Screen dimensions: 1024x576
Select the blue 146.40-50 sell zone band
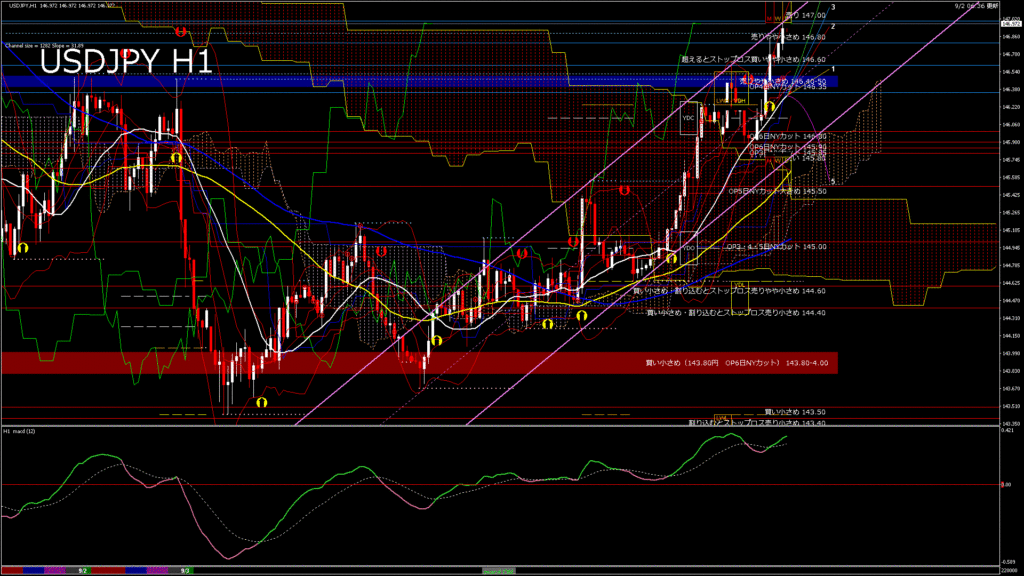(418, 82)
